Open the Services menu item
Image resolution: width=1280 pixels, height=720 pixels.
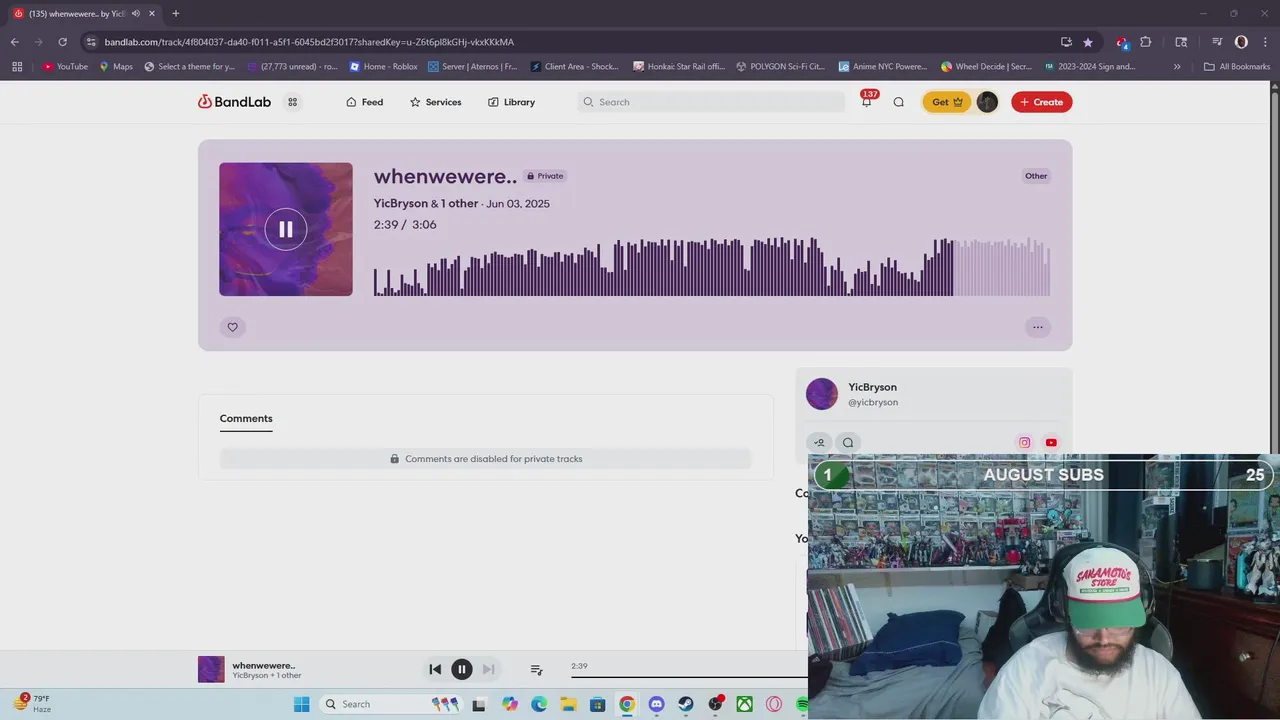pos(435,102)
